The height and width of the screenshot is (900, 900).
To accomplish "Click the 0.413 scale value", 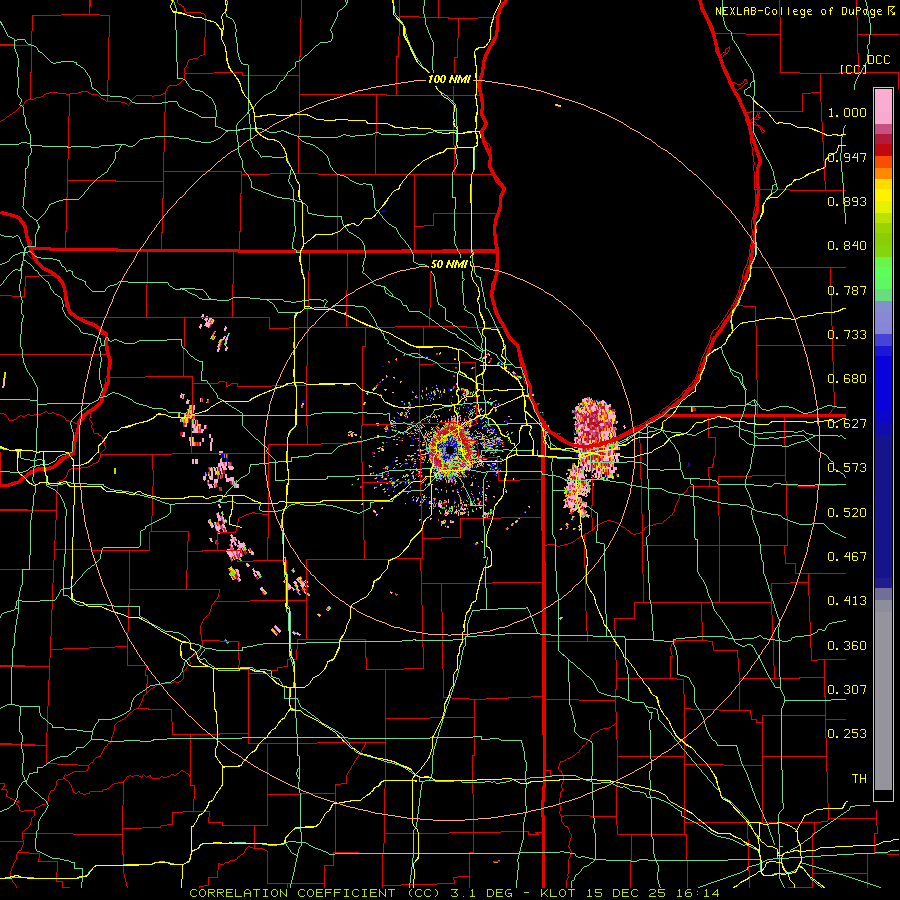I will click(x=847, y=601).
